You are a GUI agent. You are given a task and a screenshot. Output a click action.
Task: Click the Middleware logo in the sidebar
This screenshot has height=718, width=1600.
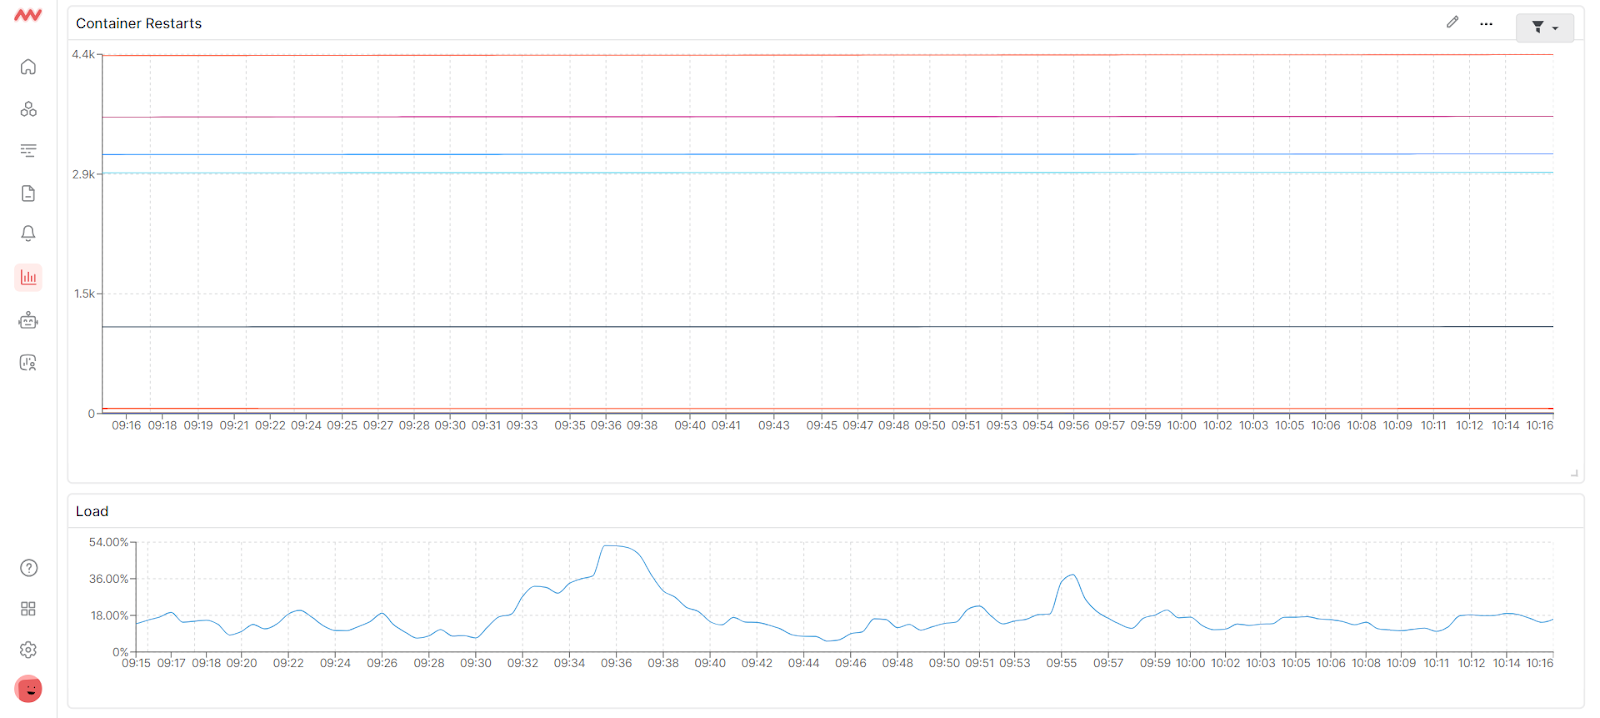[x=28, y=16]
